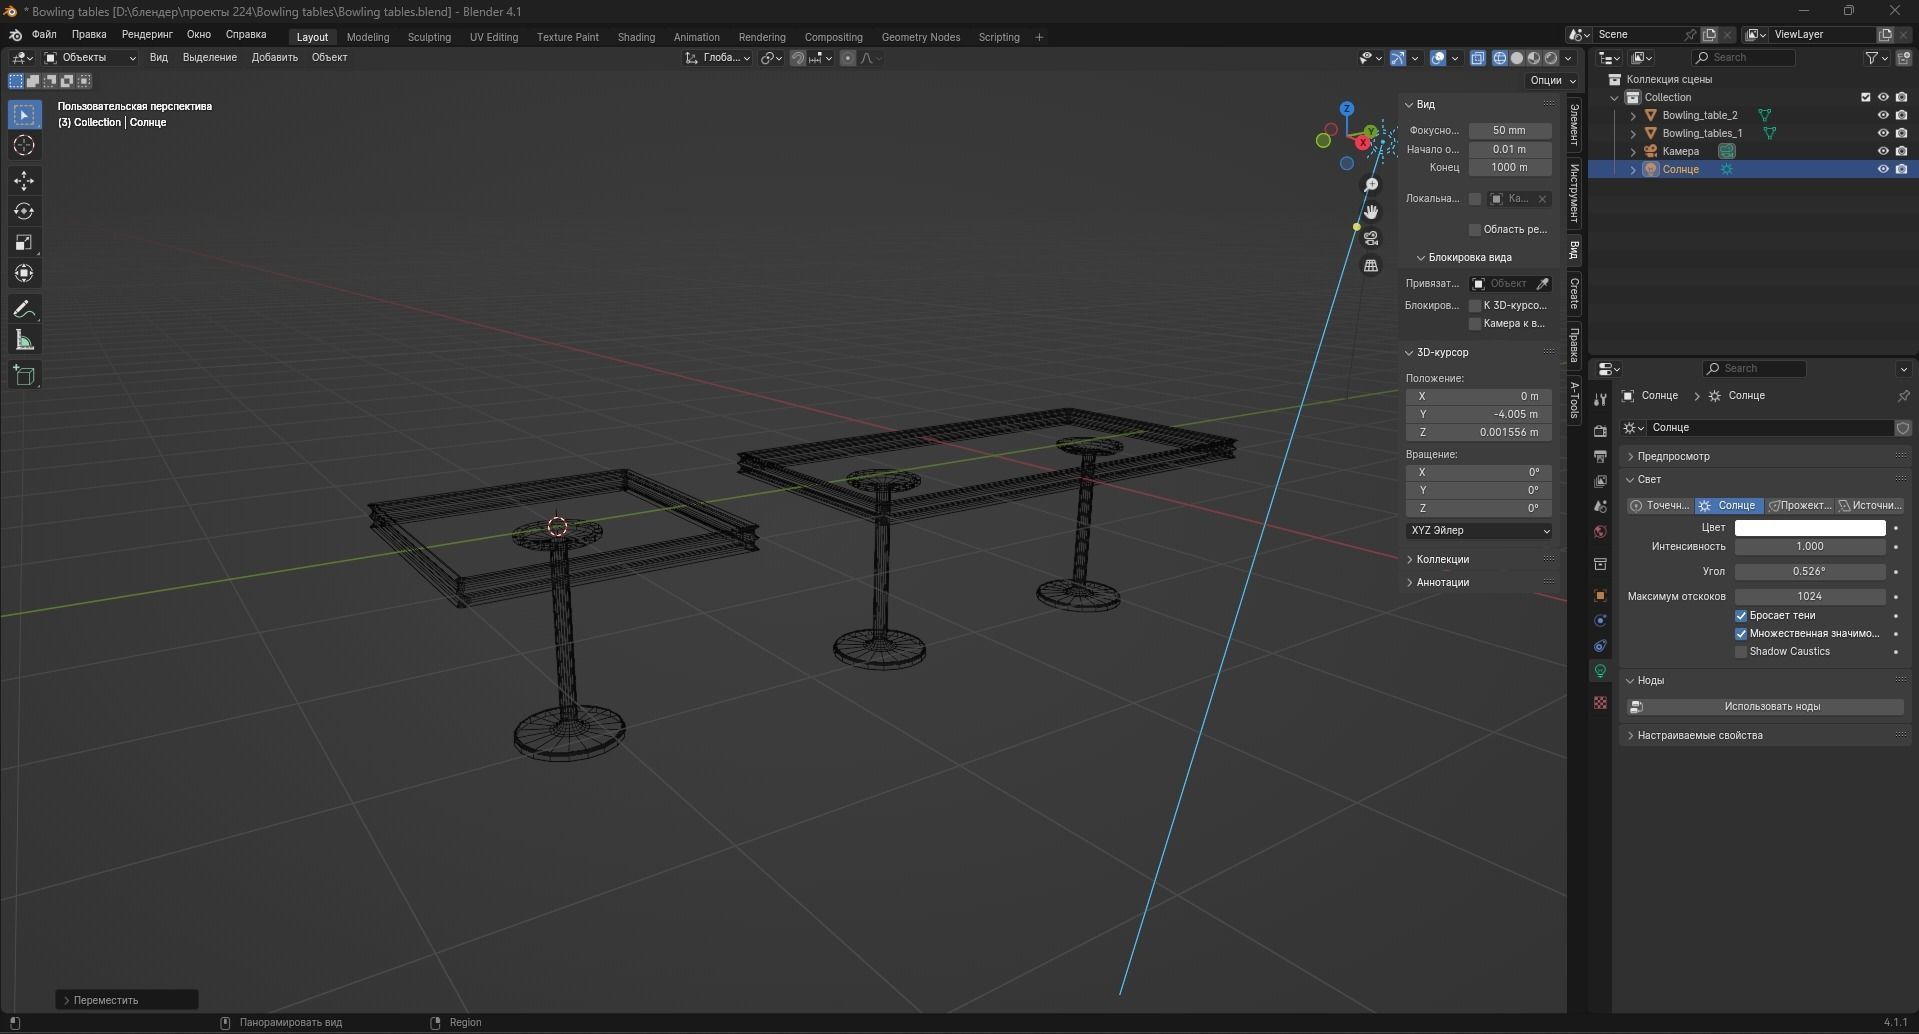Switch to the Modeling workspace tab

(368, 37)
